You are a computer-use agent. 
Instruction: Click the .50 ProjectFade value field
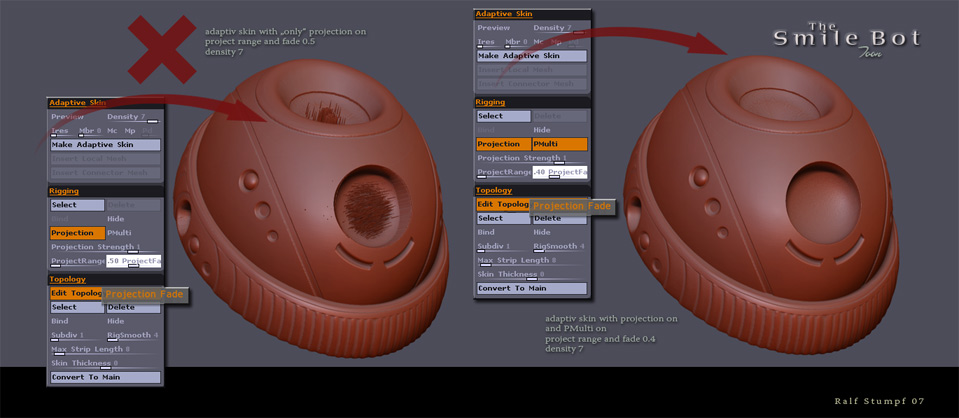click(x=133, y=261)
